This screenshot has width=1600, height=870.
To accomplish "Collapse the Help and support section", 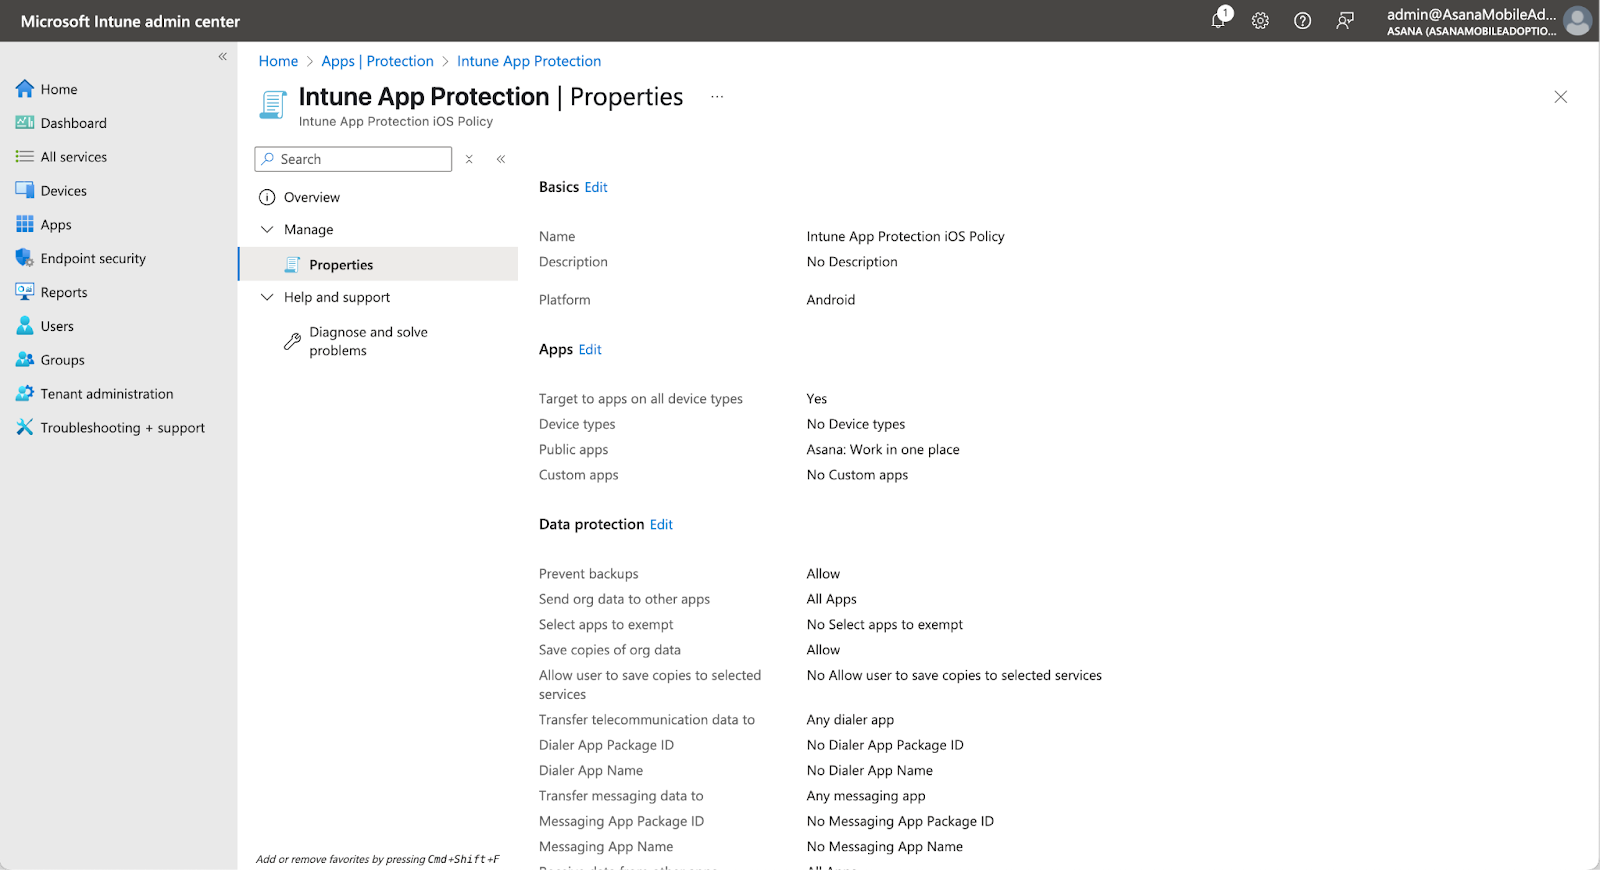I will tap(267, 297).
